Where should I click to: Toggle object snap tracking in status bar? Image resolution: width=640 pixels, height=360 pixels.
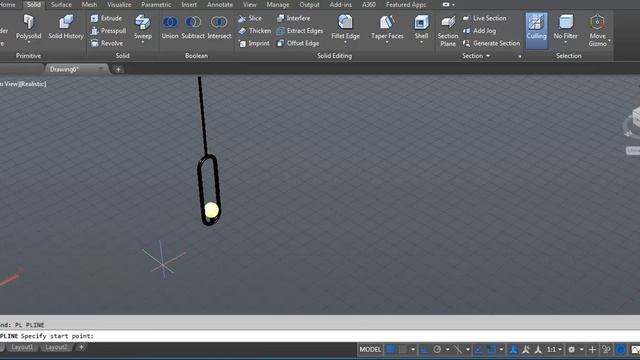[x=458, y=349]
